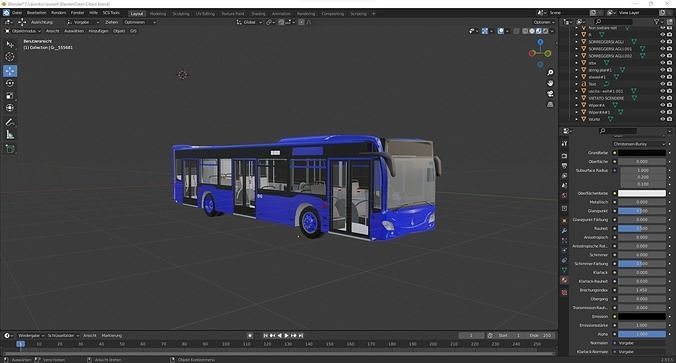The width and height of the screenshot is (676, 363).
Task: Open the SCS Tools menu
Action: [111, 13]
